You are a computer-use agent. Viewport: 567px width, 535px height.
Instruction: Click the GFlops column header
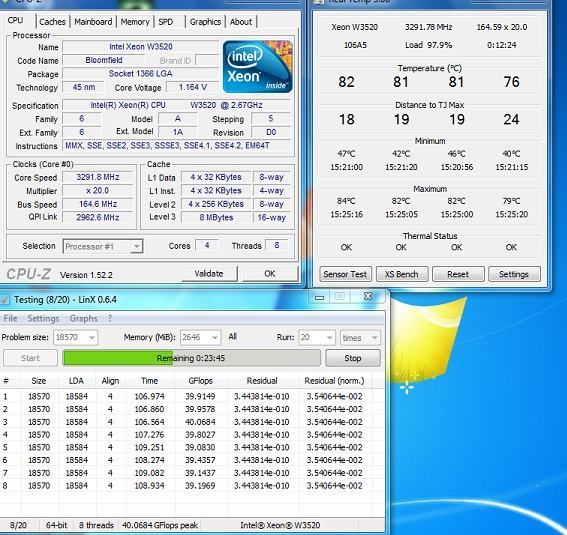[200, 381]
